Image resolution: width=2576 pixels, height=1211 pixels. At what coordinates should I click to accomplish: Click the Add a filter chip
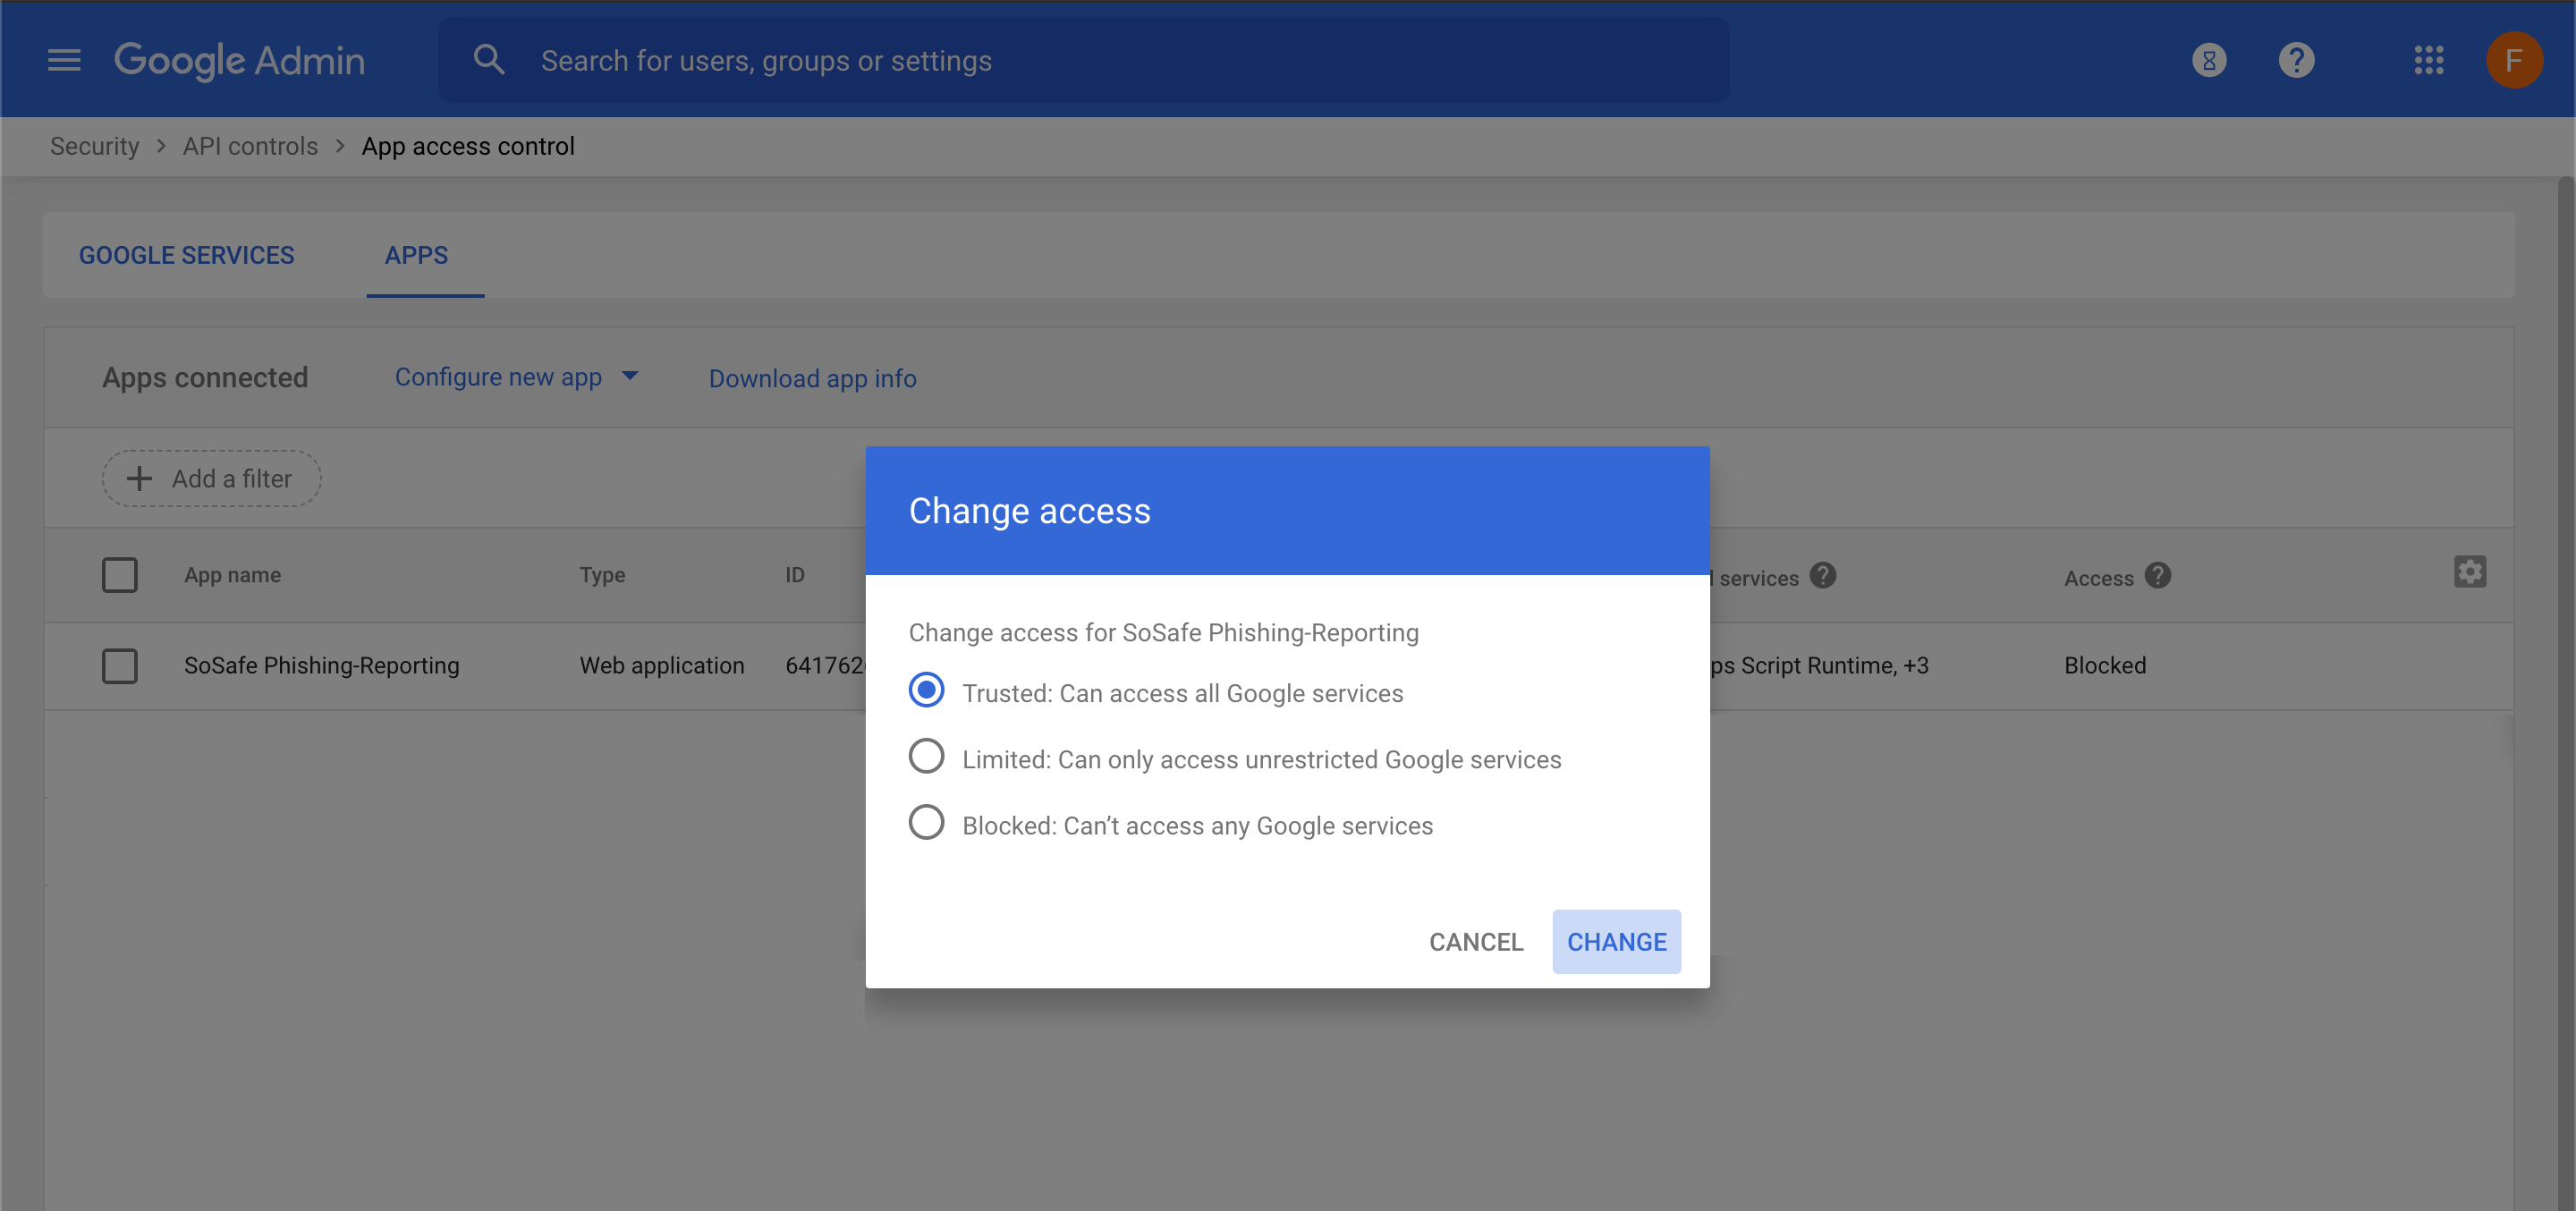[x=211, y=479]
